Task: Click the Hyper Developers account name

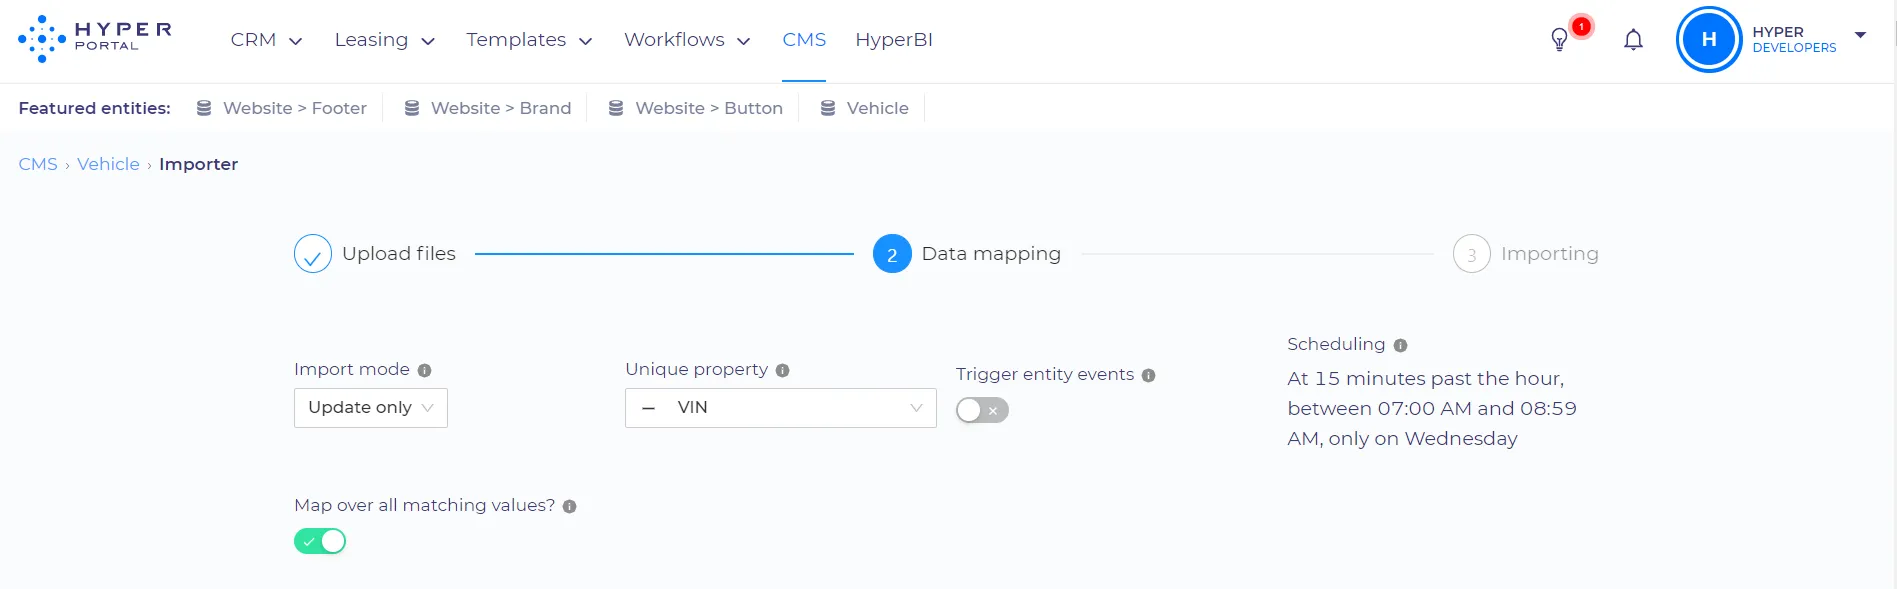Action: (x=1794, y=40)
